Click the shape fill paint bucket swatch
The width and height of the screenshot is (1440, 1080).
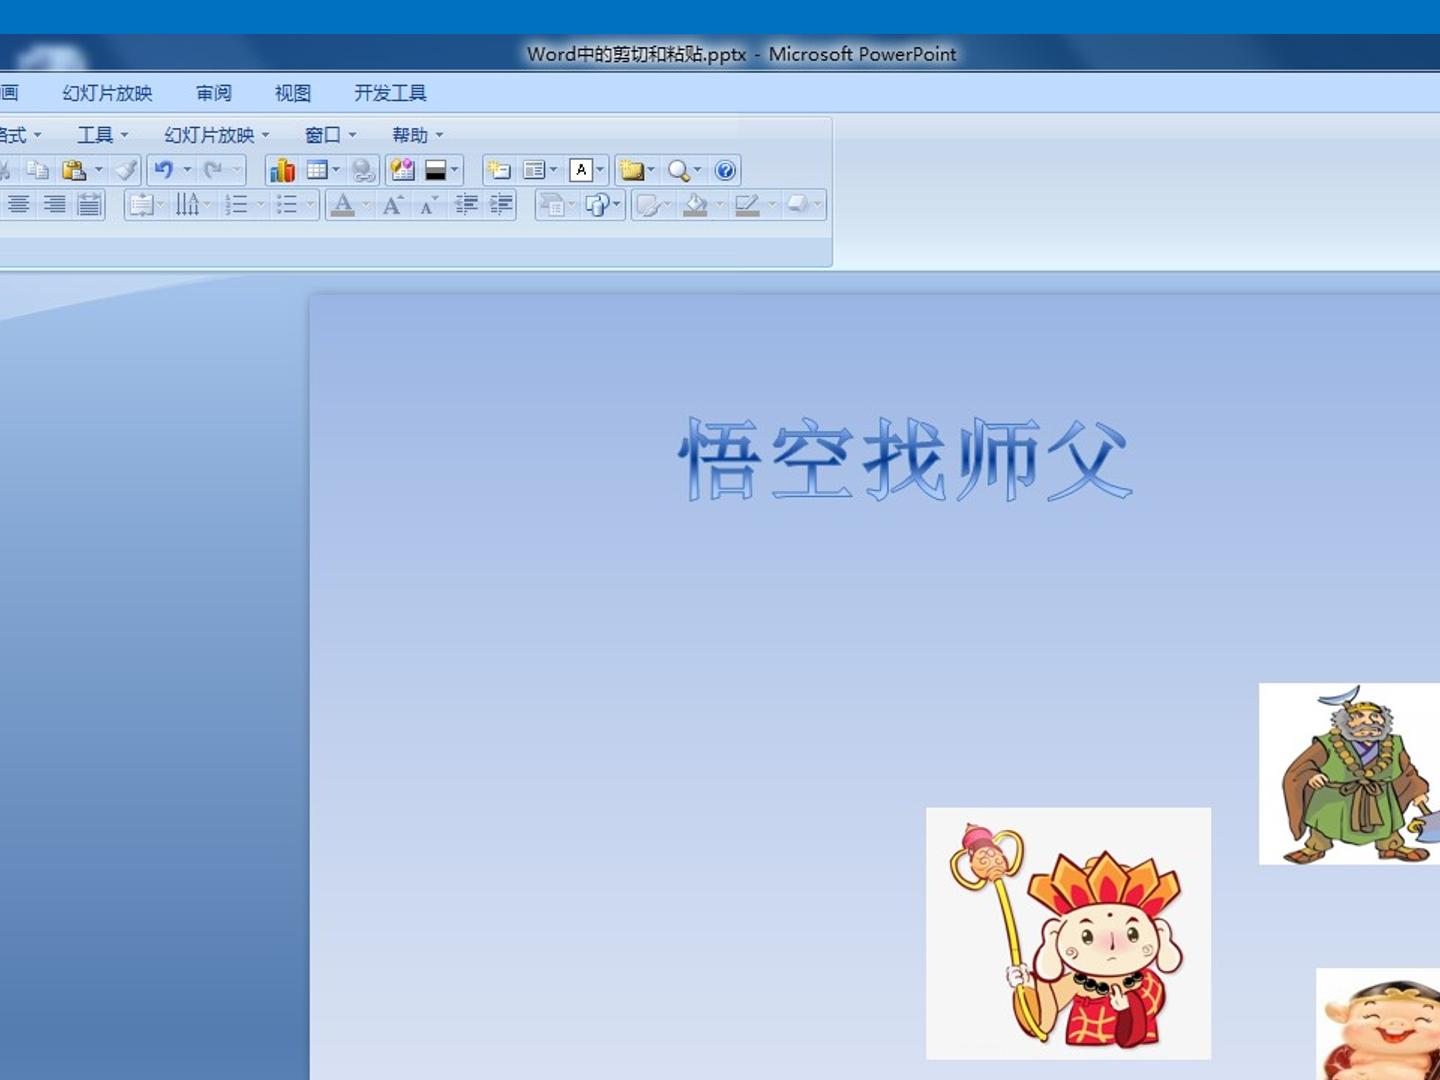(x=695, y=205)
